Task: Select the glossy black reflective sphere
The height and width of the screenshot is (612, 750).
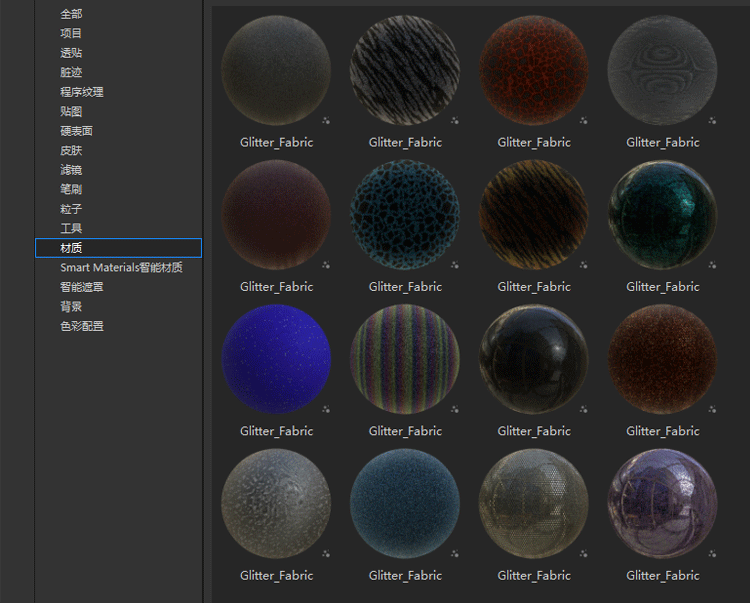Action: (534, 359)
